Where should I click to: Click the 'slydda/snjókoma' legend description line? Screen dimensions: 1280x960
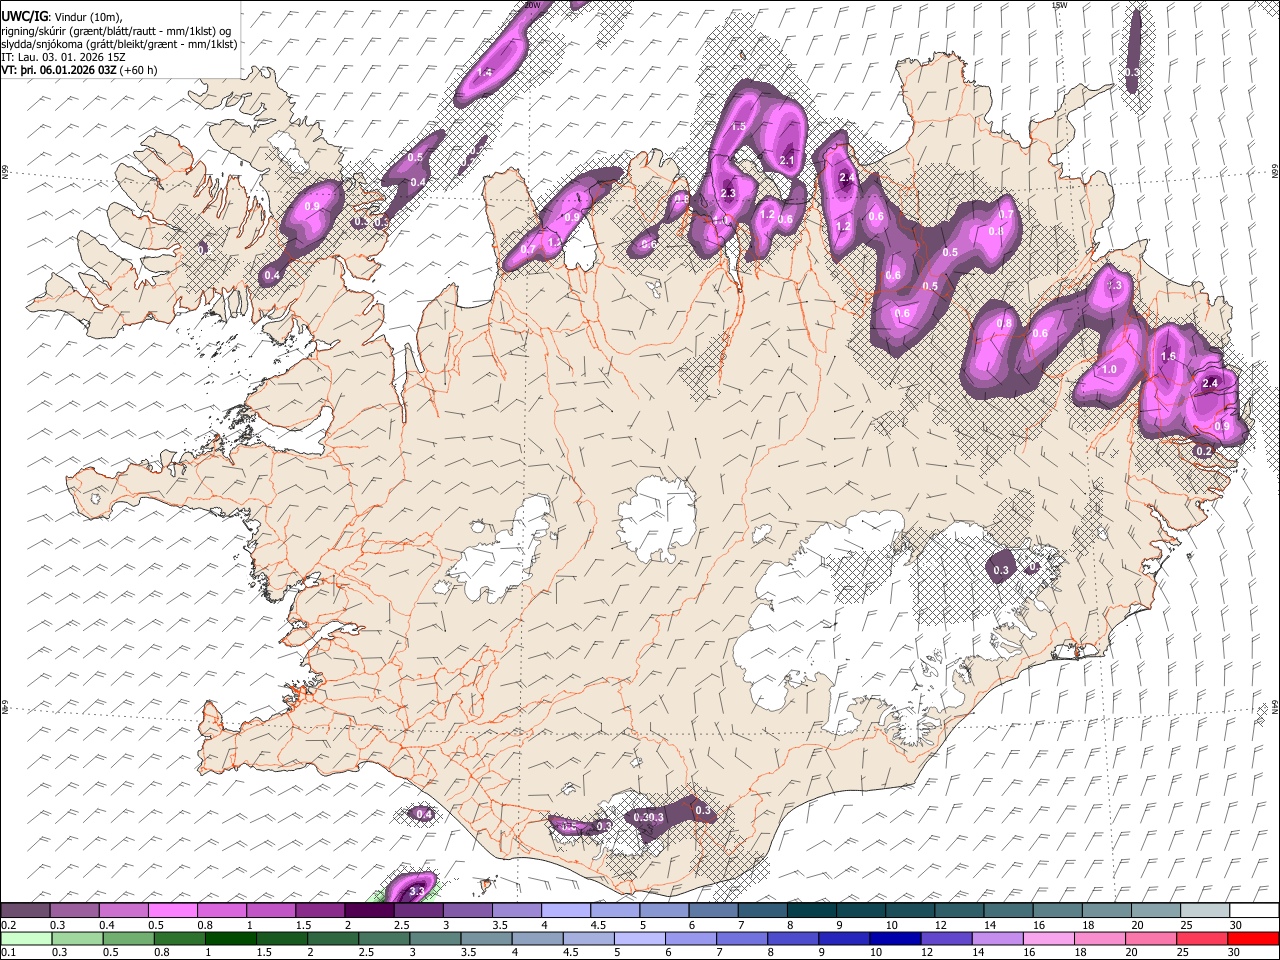pyautogui.click(x=120, y=44)
